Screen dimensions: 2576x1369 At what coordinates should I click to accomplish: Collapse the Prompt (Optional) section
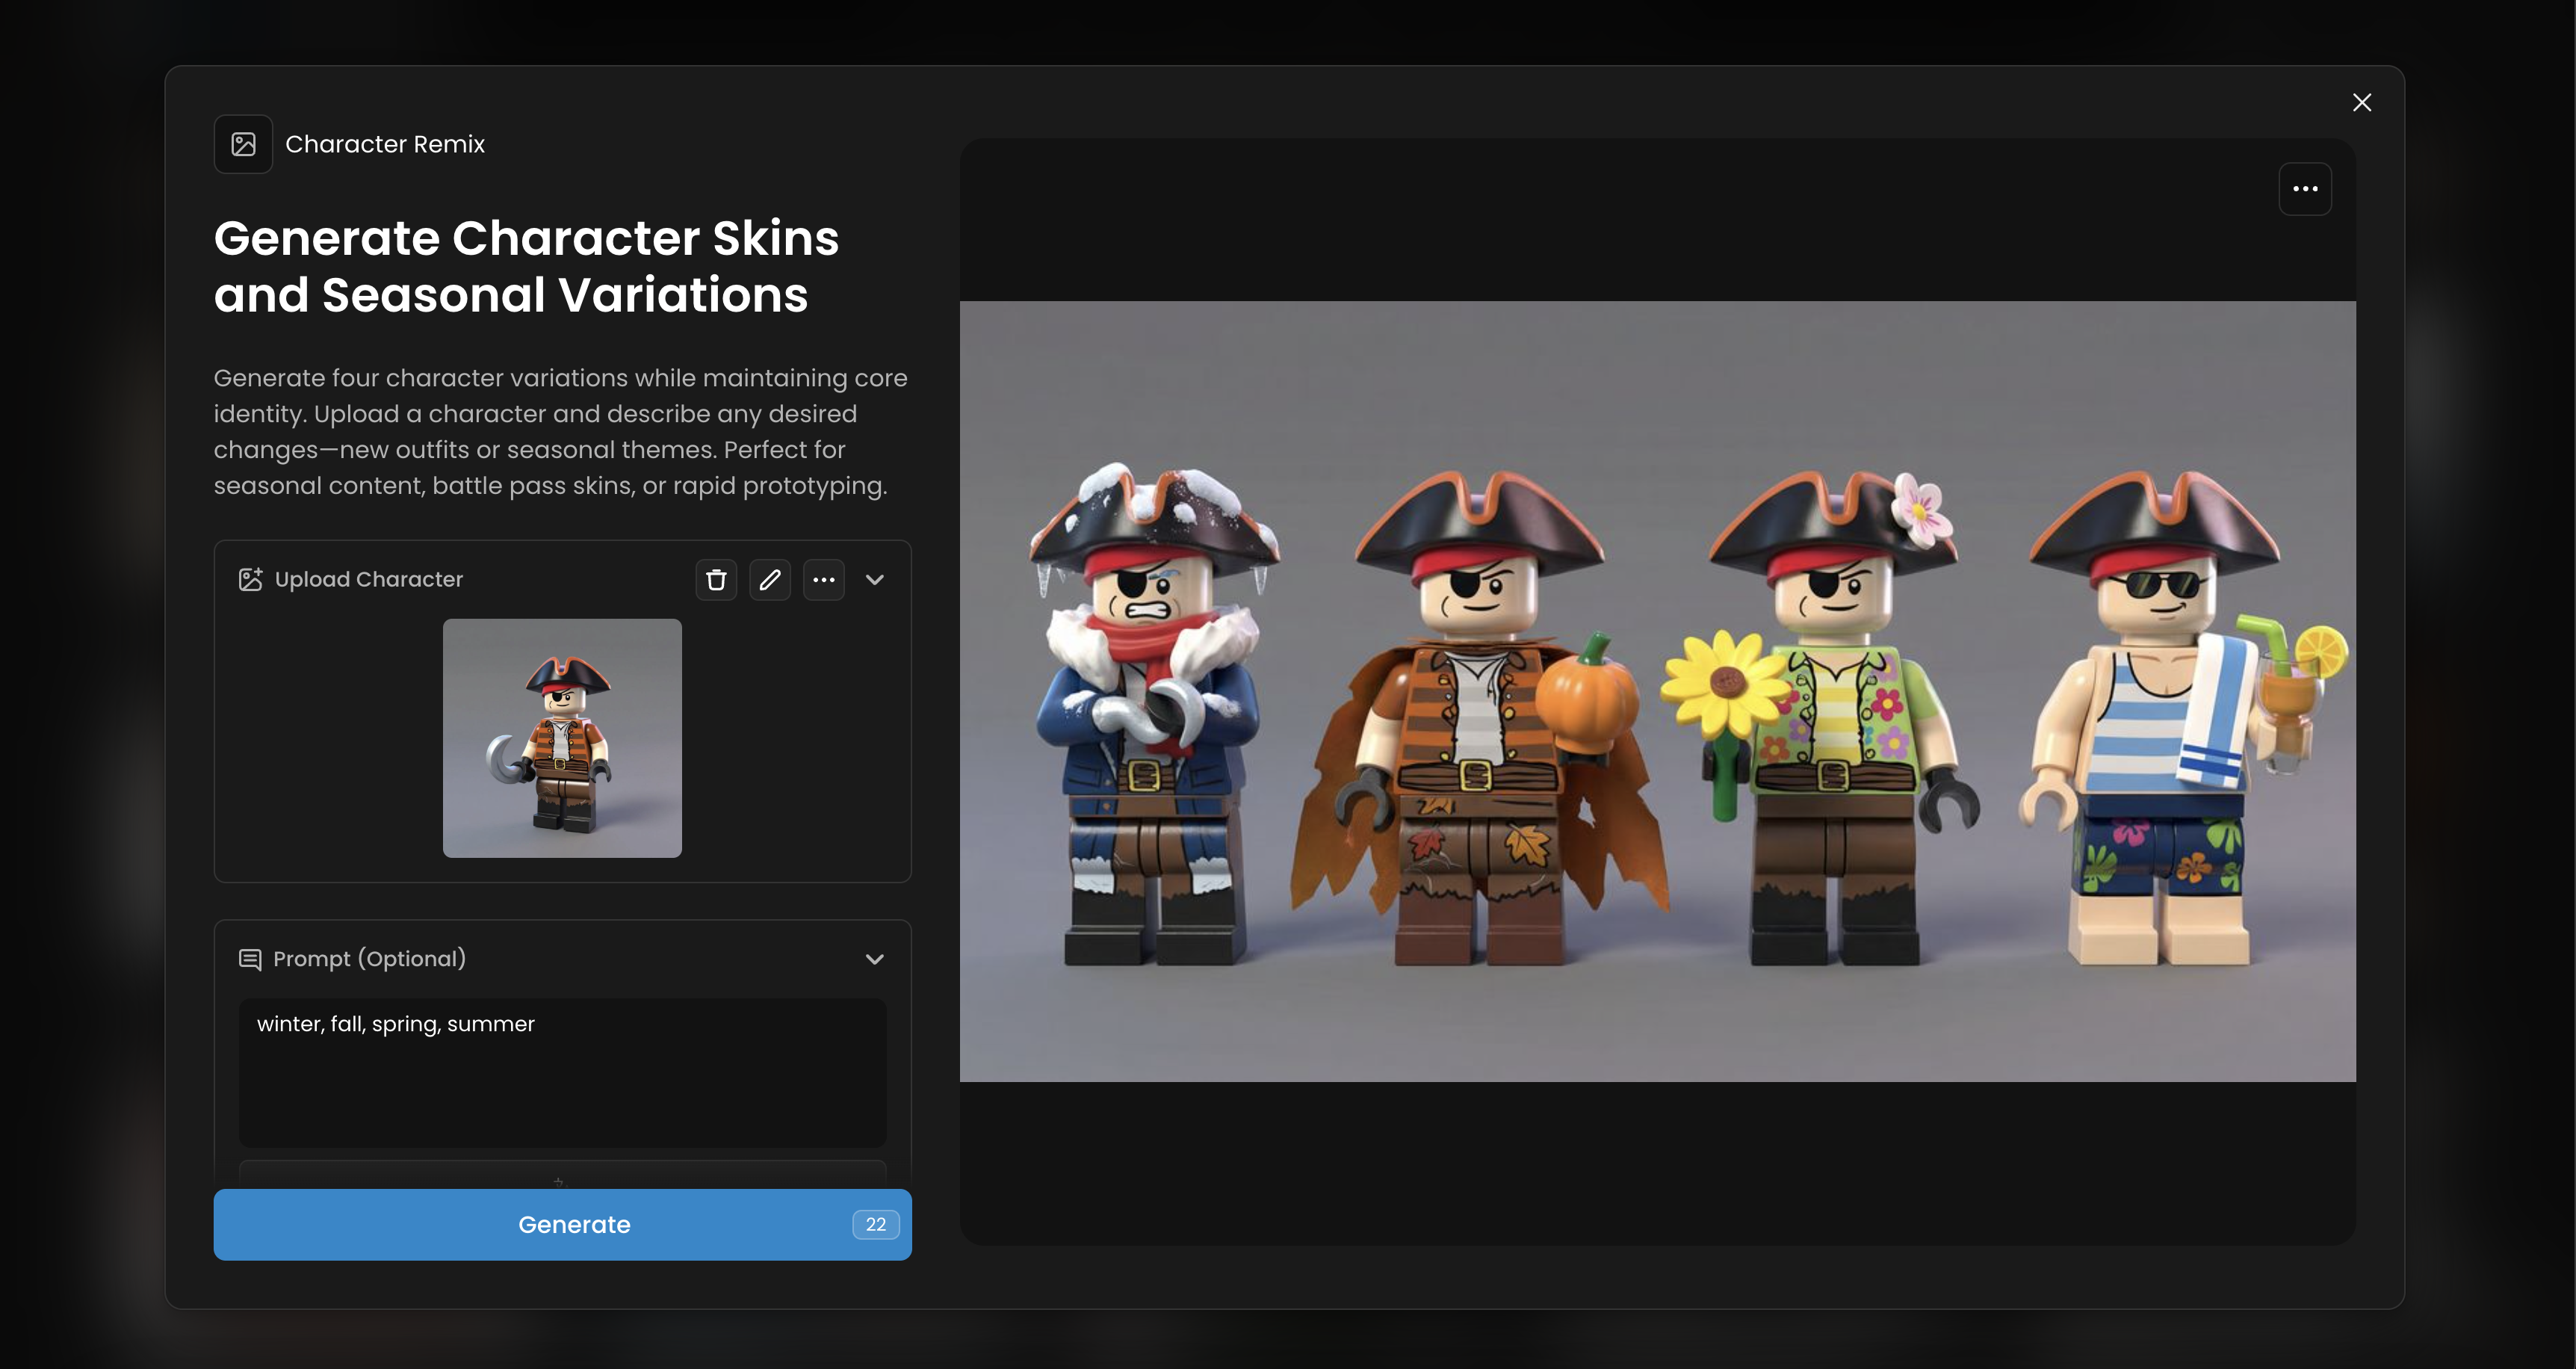click(874, 959)
